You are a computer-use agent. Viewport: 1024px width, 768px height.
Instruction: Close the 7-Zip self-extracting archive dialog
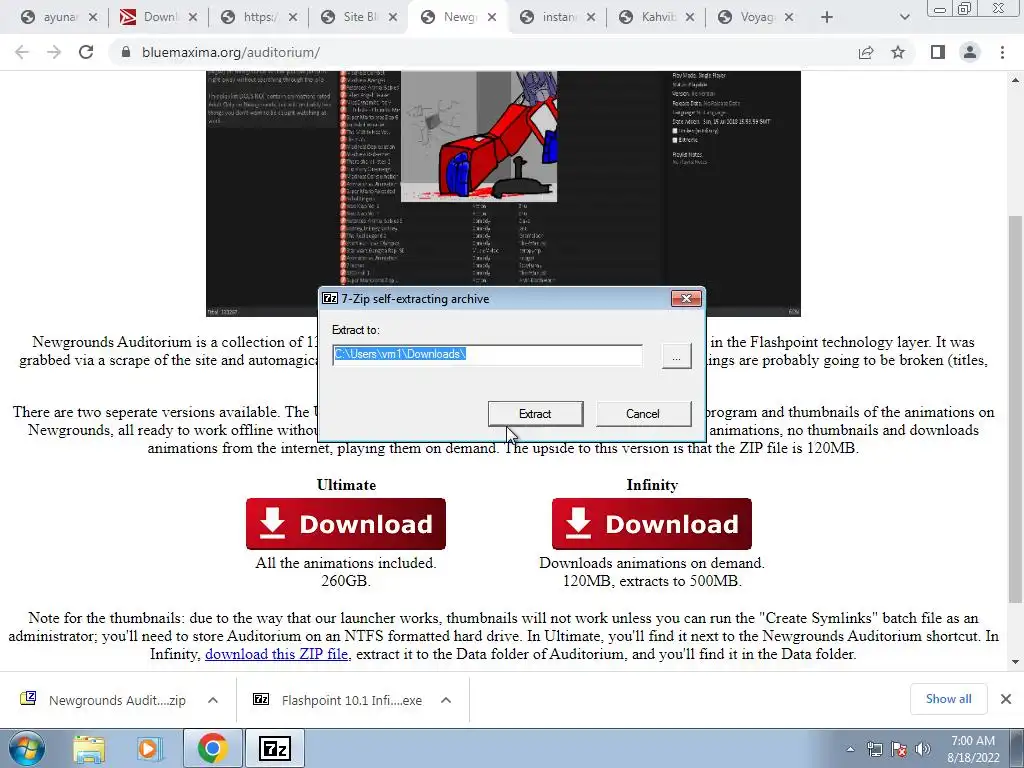pyautogui.click(x=686, y=298)
